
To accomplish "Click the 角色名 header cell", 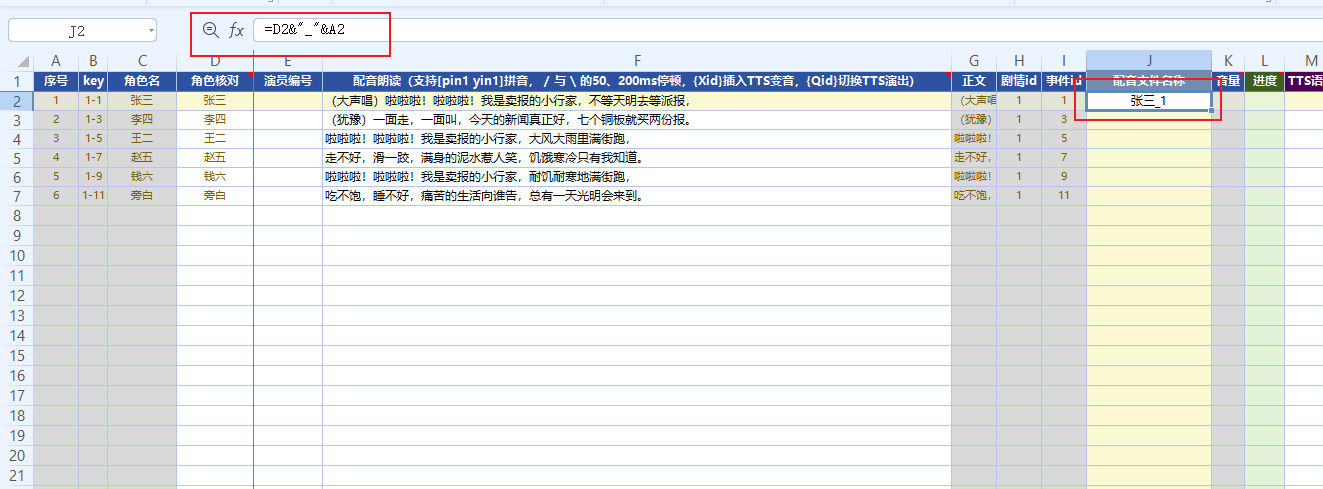I will click(142, 80).
